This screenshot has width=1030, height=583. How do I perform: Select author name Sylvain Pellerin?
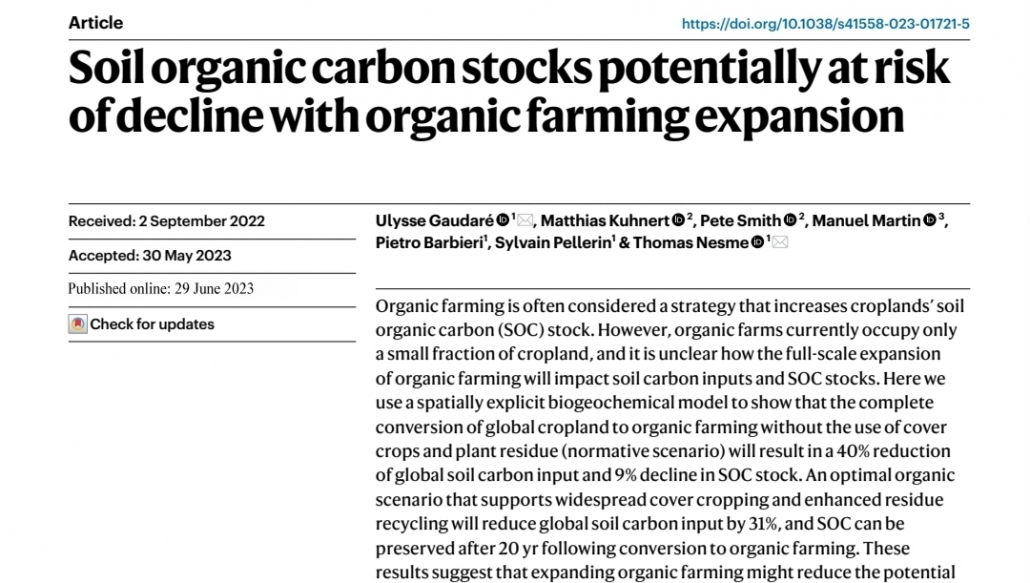(553, 243)
